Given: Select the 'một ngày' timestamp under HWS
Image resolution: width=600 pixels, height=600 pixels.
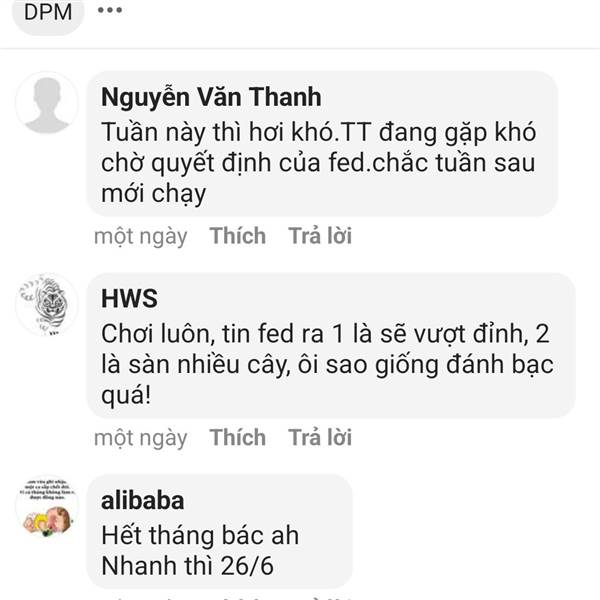Looking at the screenshot, I should (141, 438).
